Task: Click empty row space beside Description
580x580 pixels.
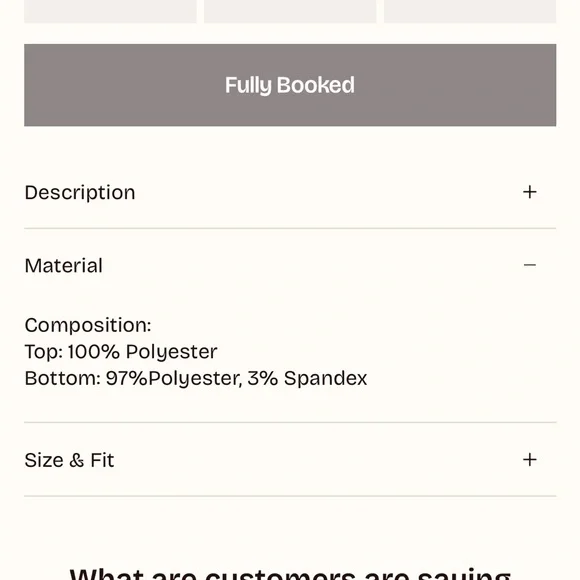Action: (328, 192)
